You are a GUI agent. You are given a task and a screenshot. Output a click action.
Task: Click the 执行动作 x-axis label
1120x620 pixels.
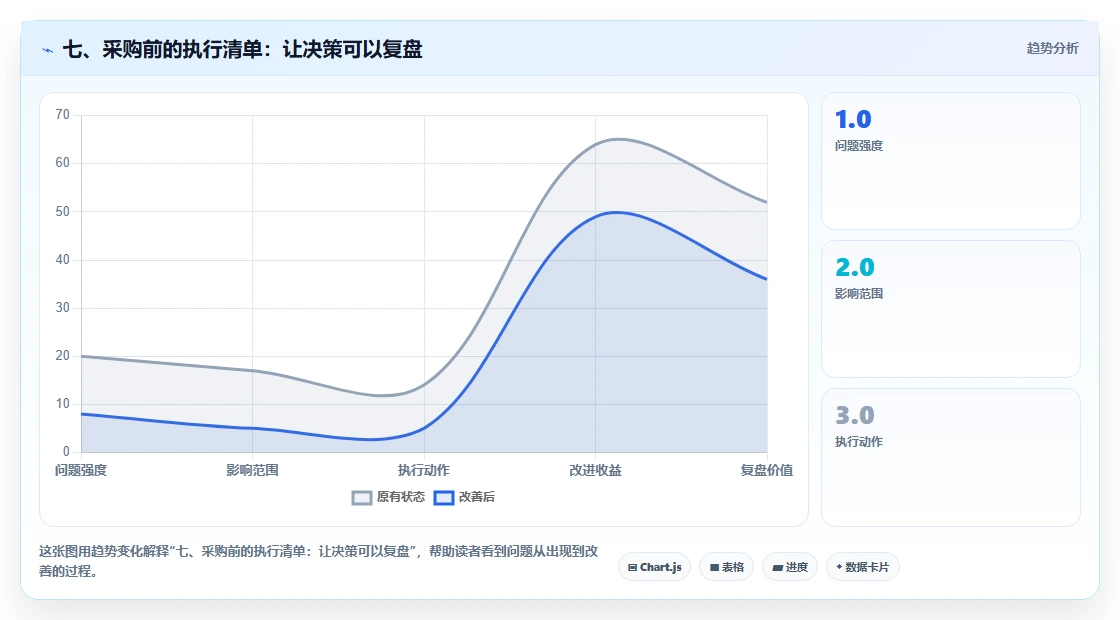(x=424, y=471)
